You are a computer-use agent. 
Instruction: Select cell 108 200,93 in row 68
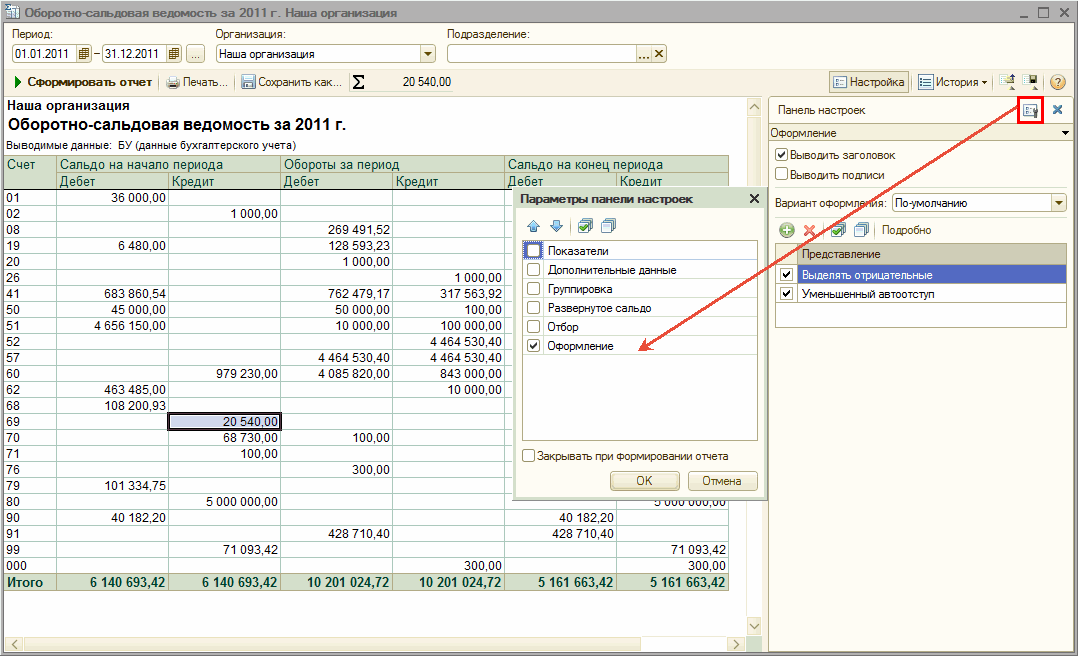[113, 406]
